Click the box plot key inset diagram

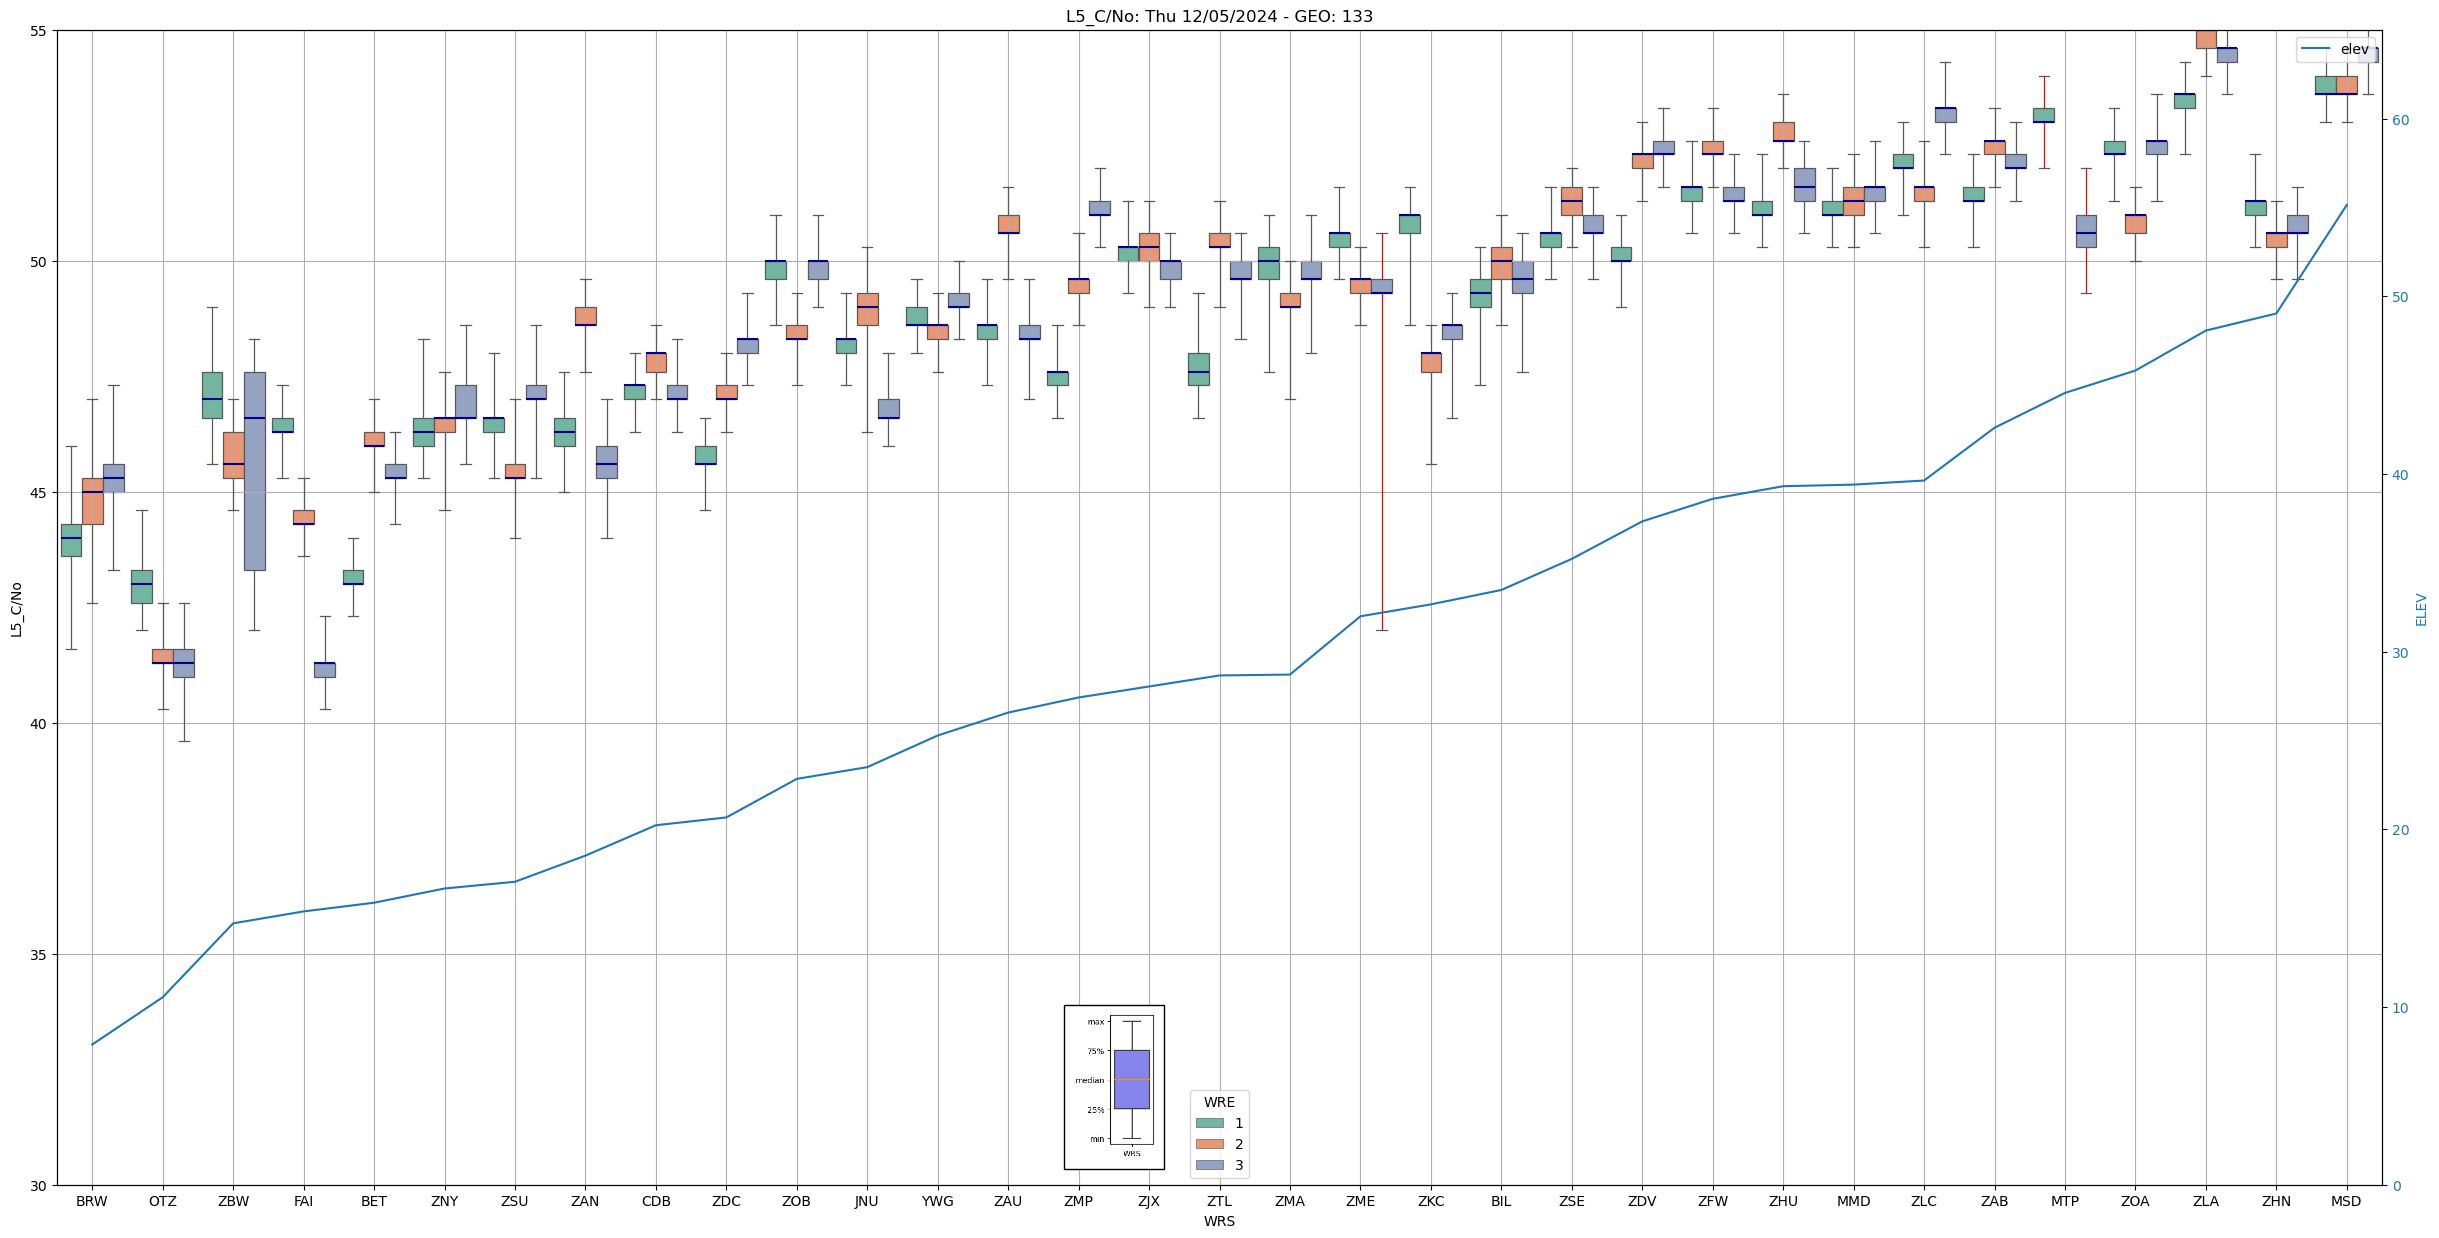click(1113, 1087)
